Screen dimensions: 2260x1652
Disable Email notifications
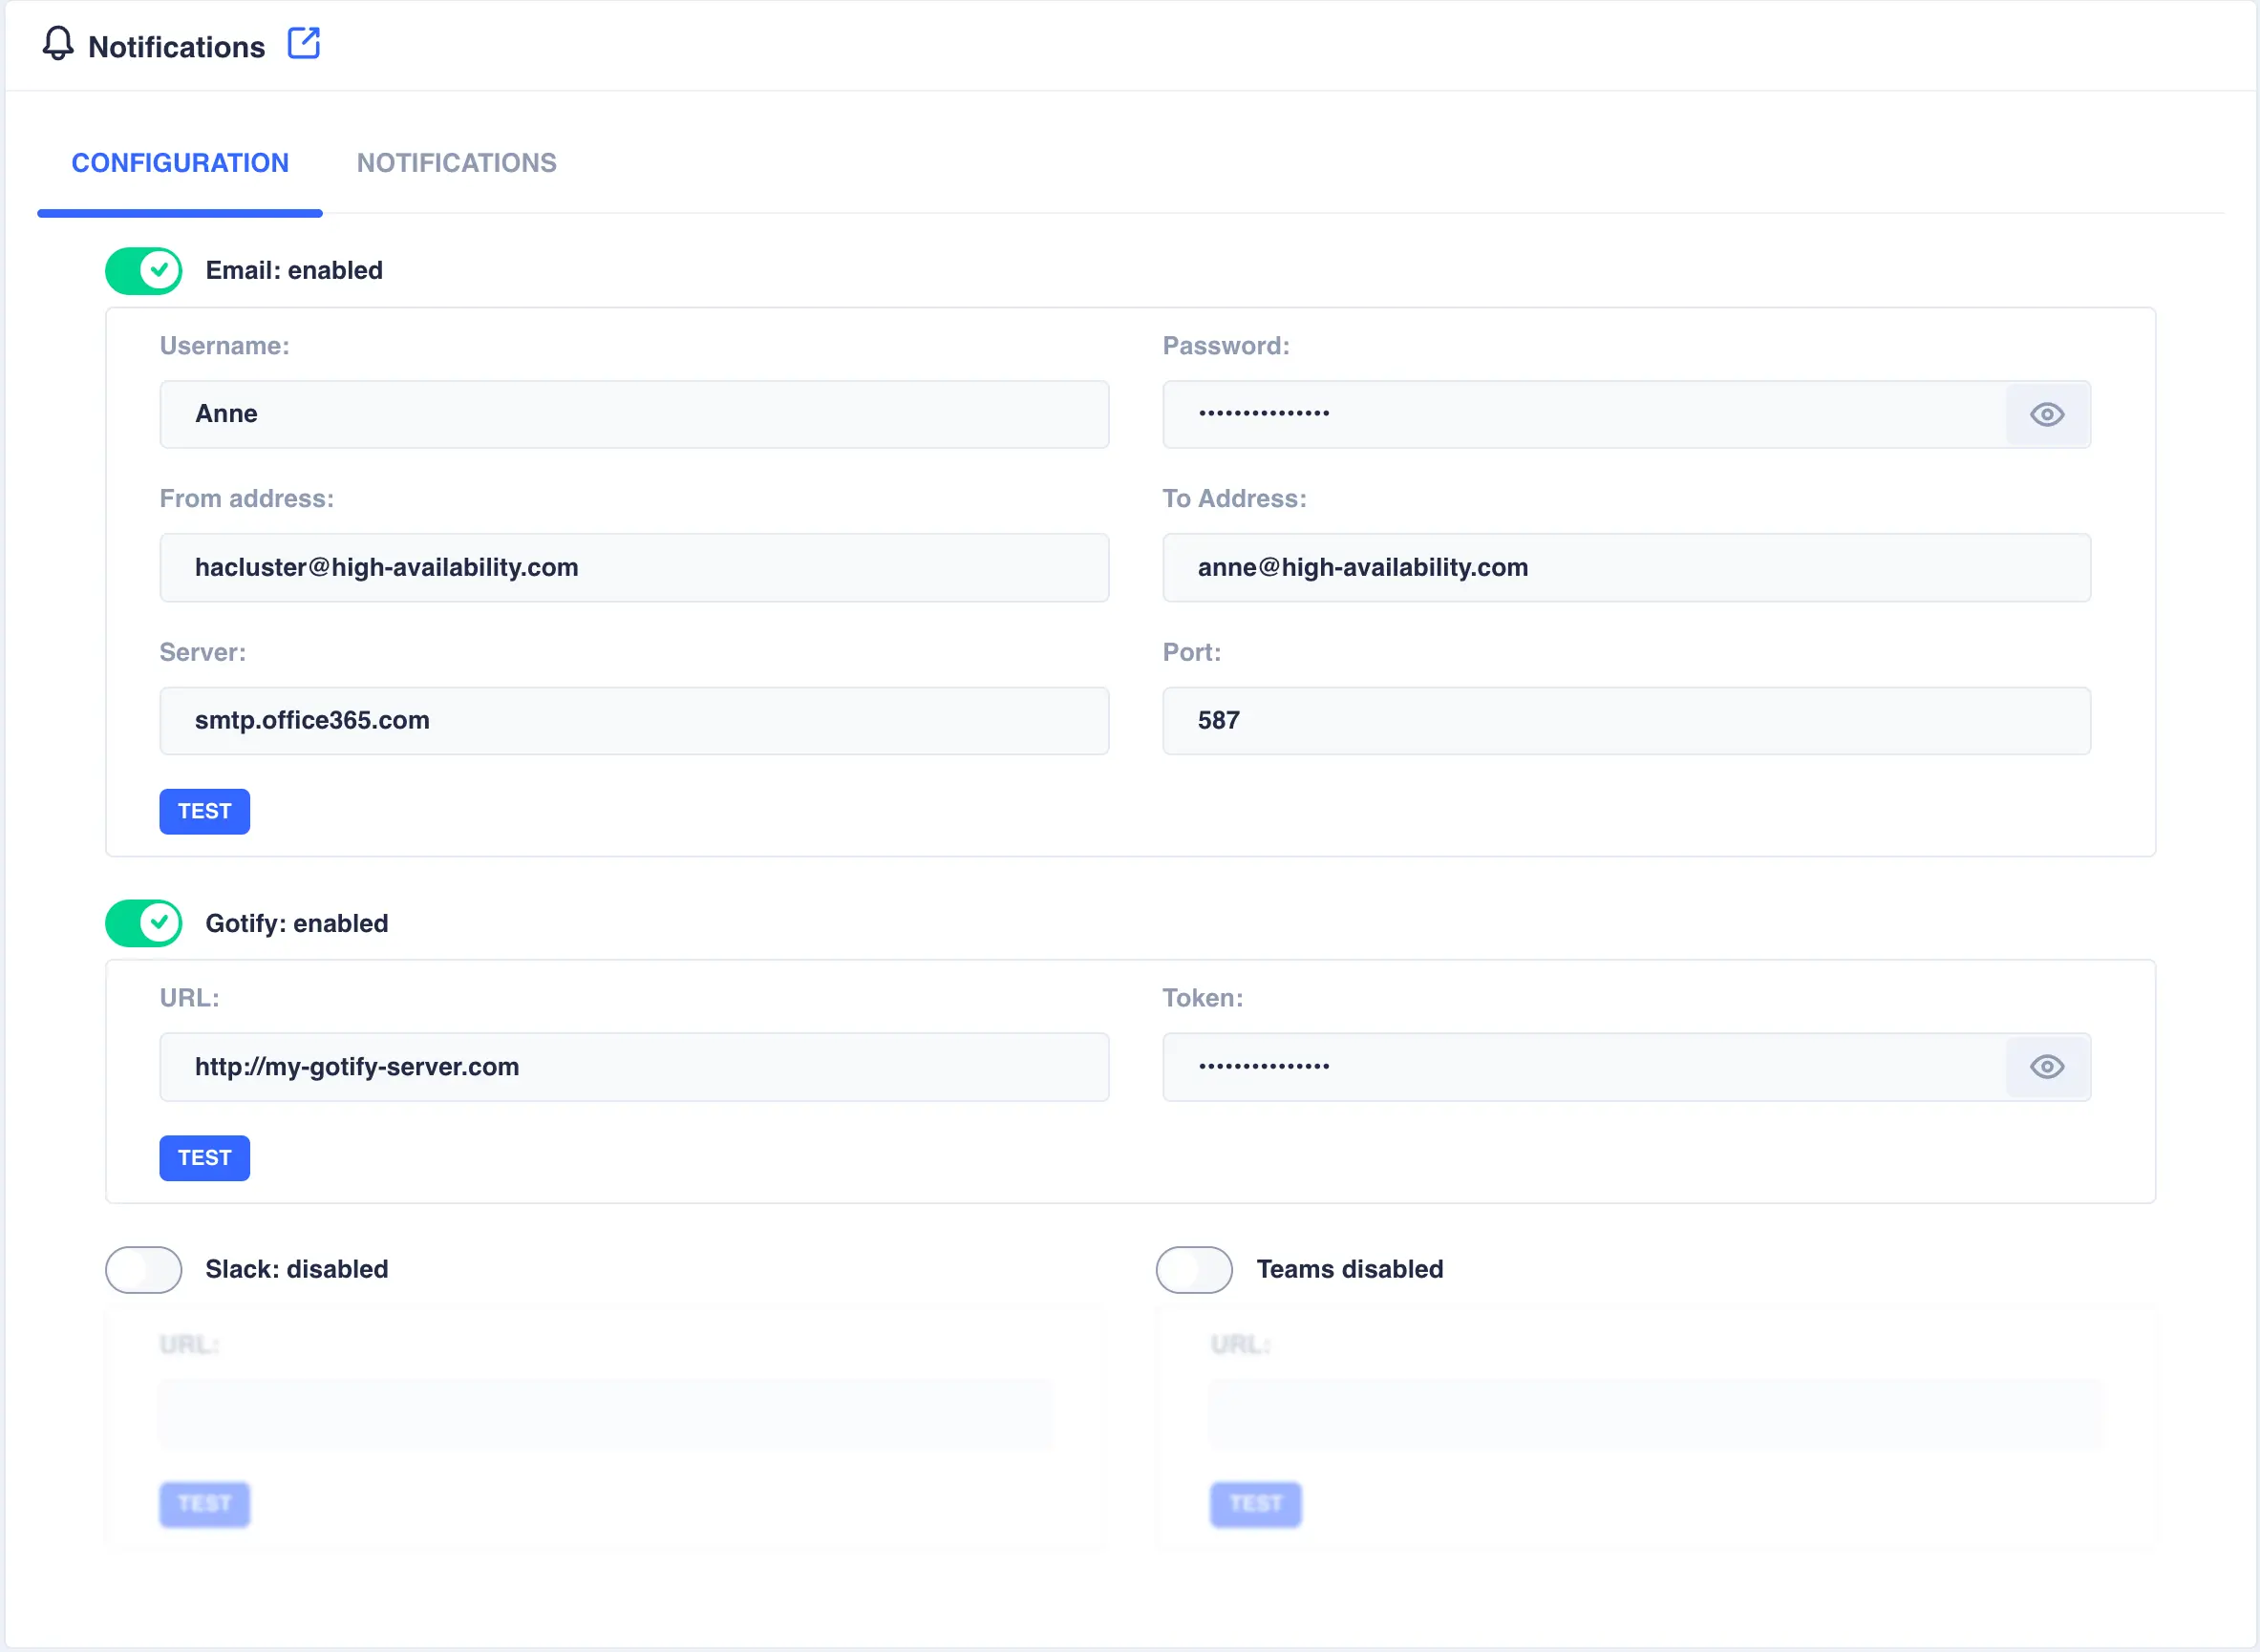(x=142, y=270)
